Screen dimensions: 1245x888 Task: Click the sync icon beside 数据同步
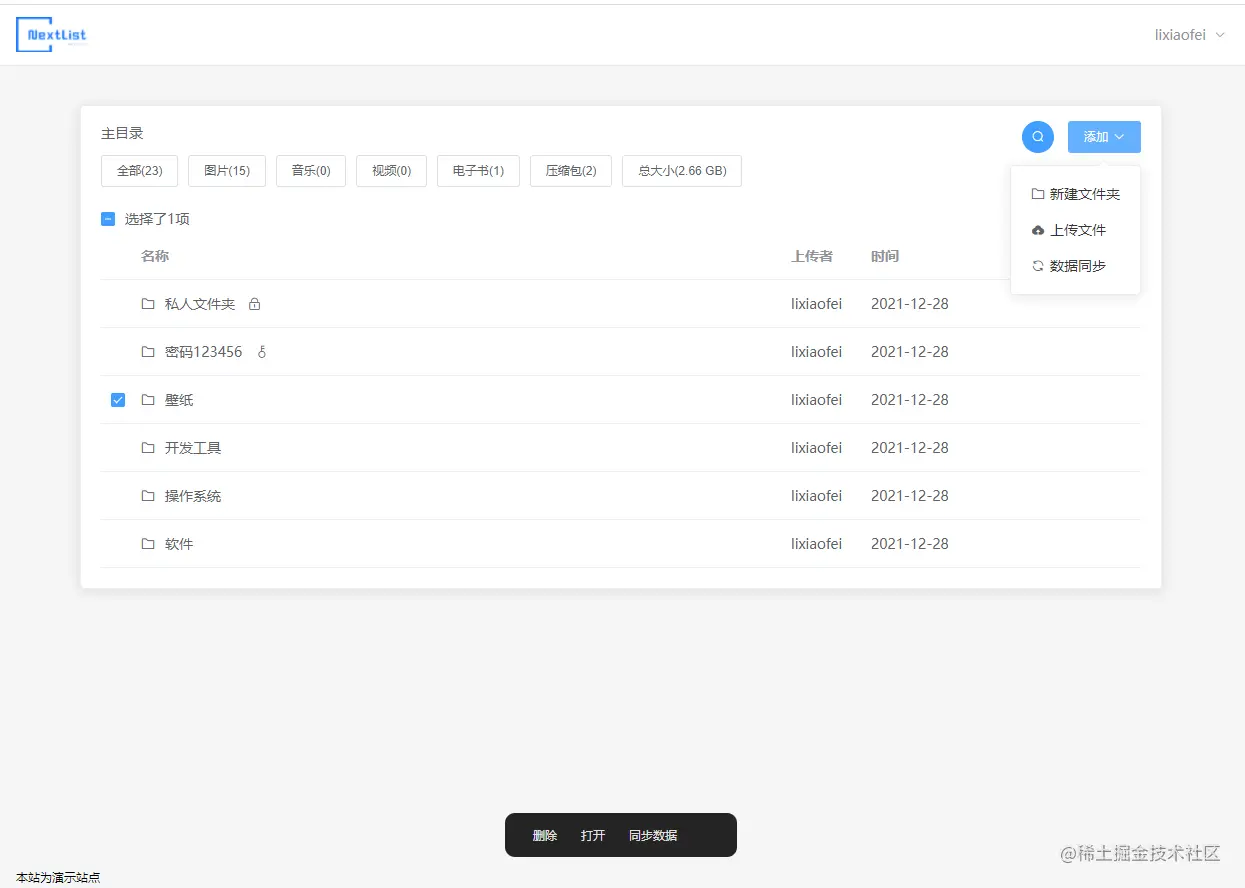tap(1037, 265)
